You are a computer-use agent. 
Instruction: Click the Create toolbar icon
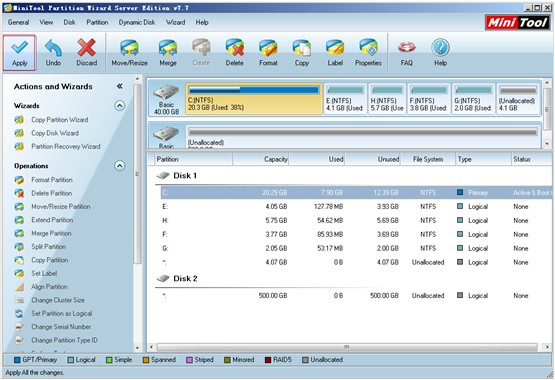tap(201, 52)
